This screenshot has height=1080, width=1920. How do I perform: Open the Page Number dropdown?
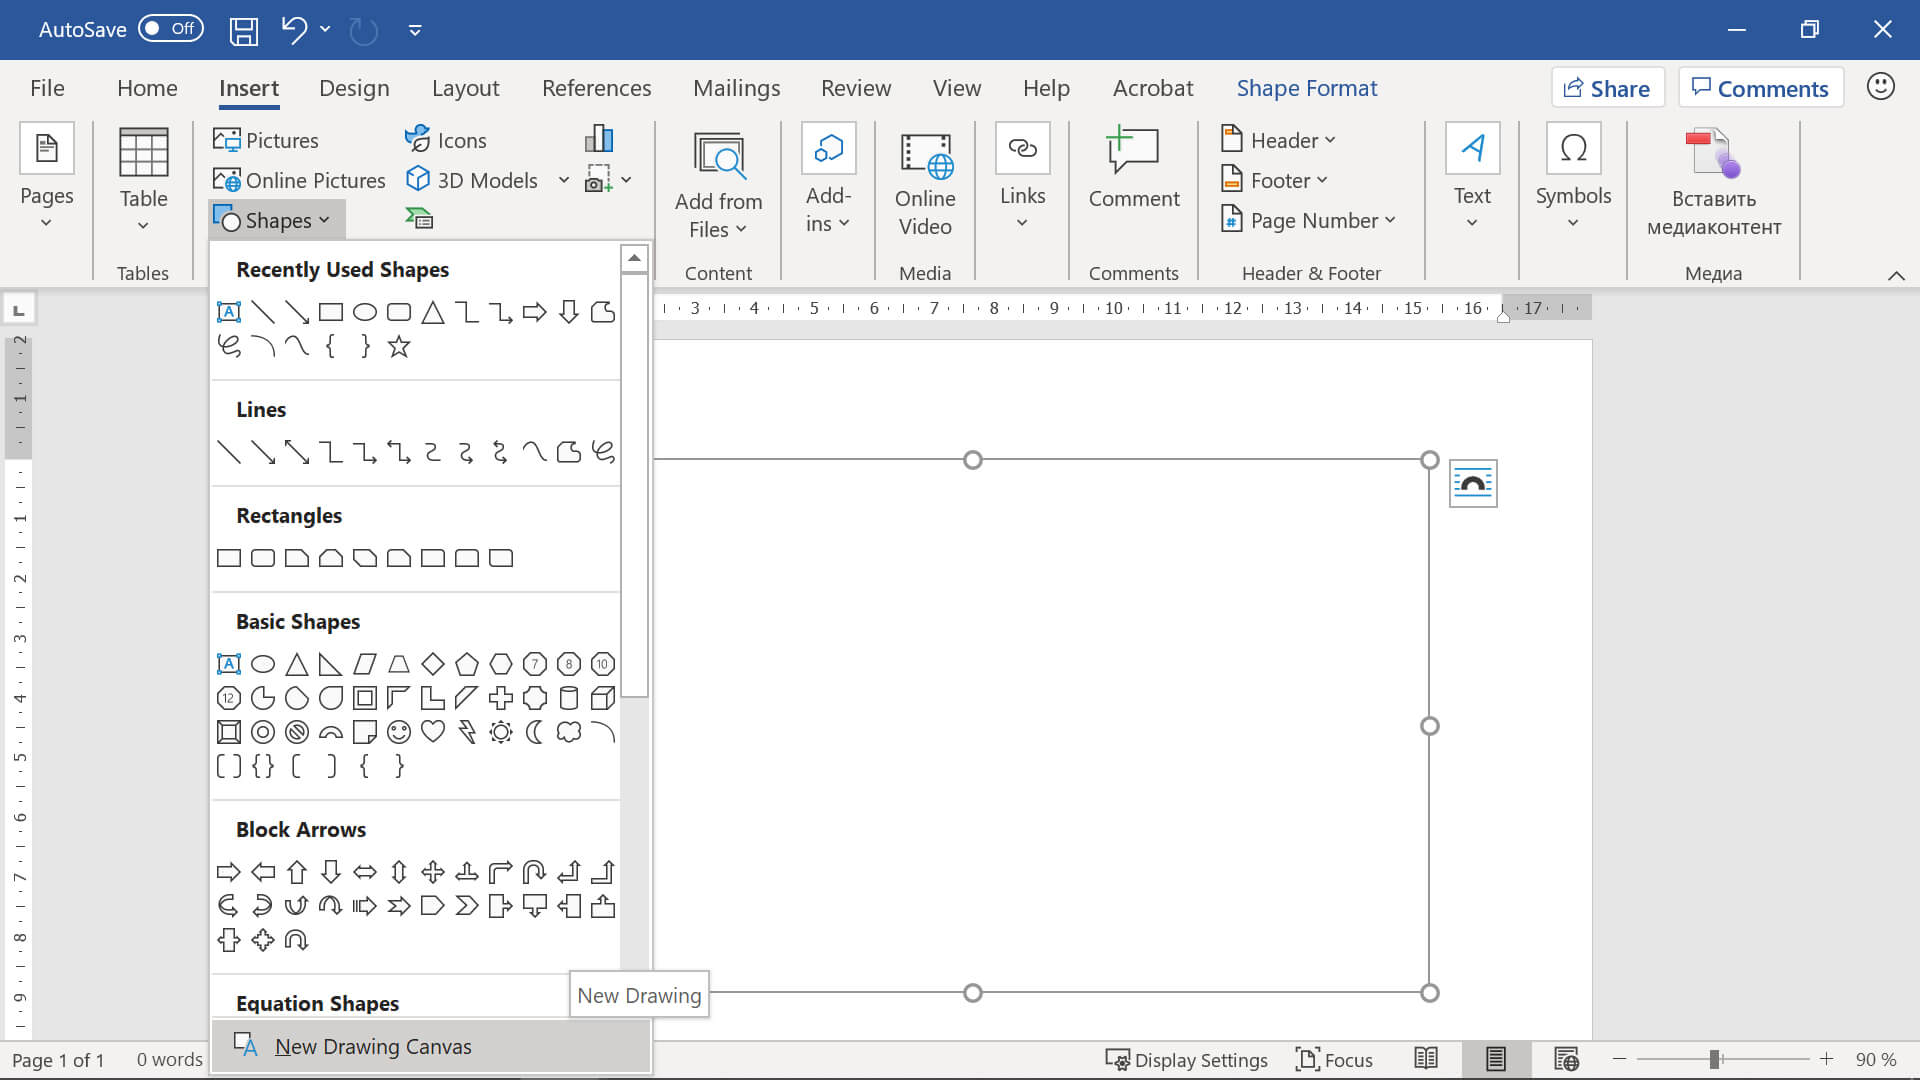1309,220
